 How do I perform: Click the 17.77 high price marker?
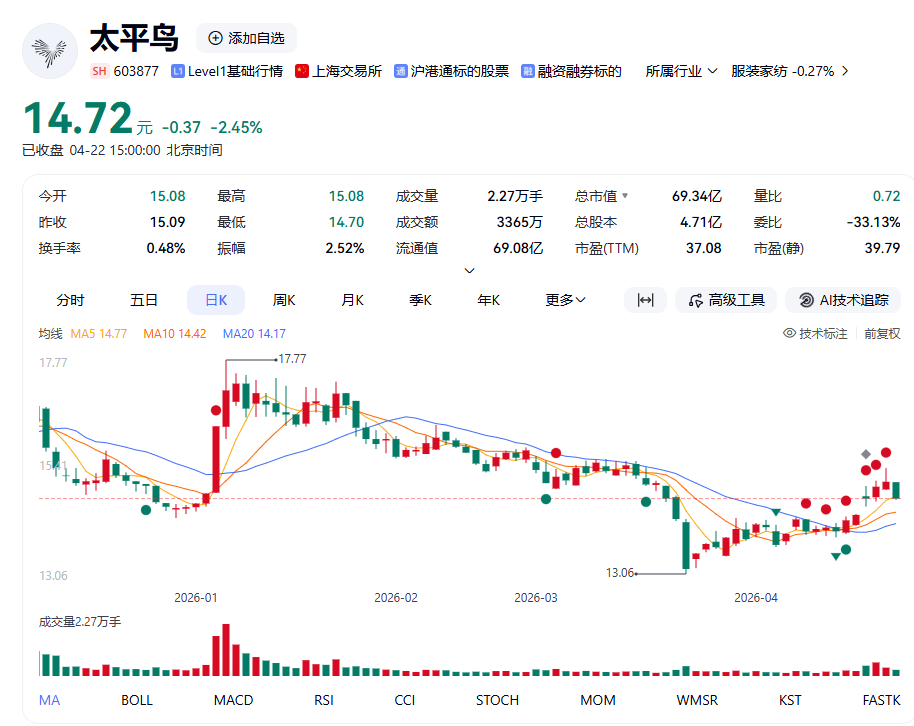click(292, 359)
